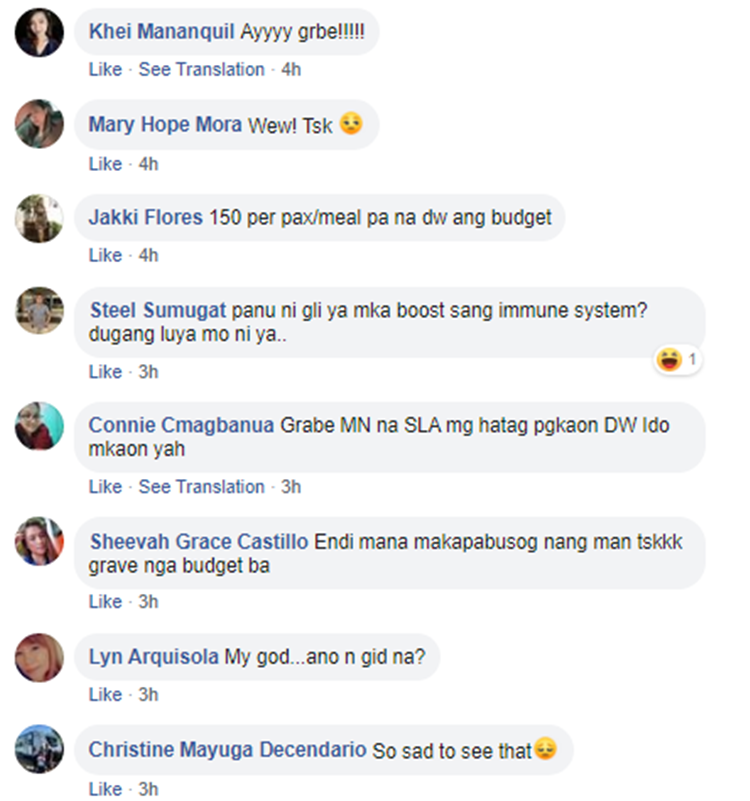Open Christine Mayuga Decendario's avatar

click(39, 749)
